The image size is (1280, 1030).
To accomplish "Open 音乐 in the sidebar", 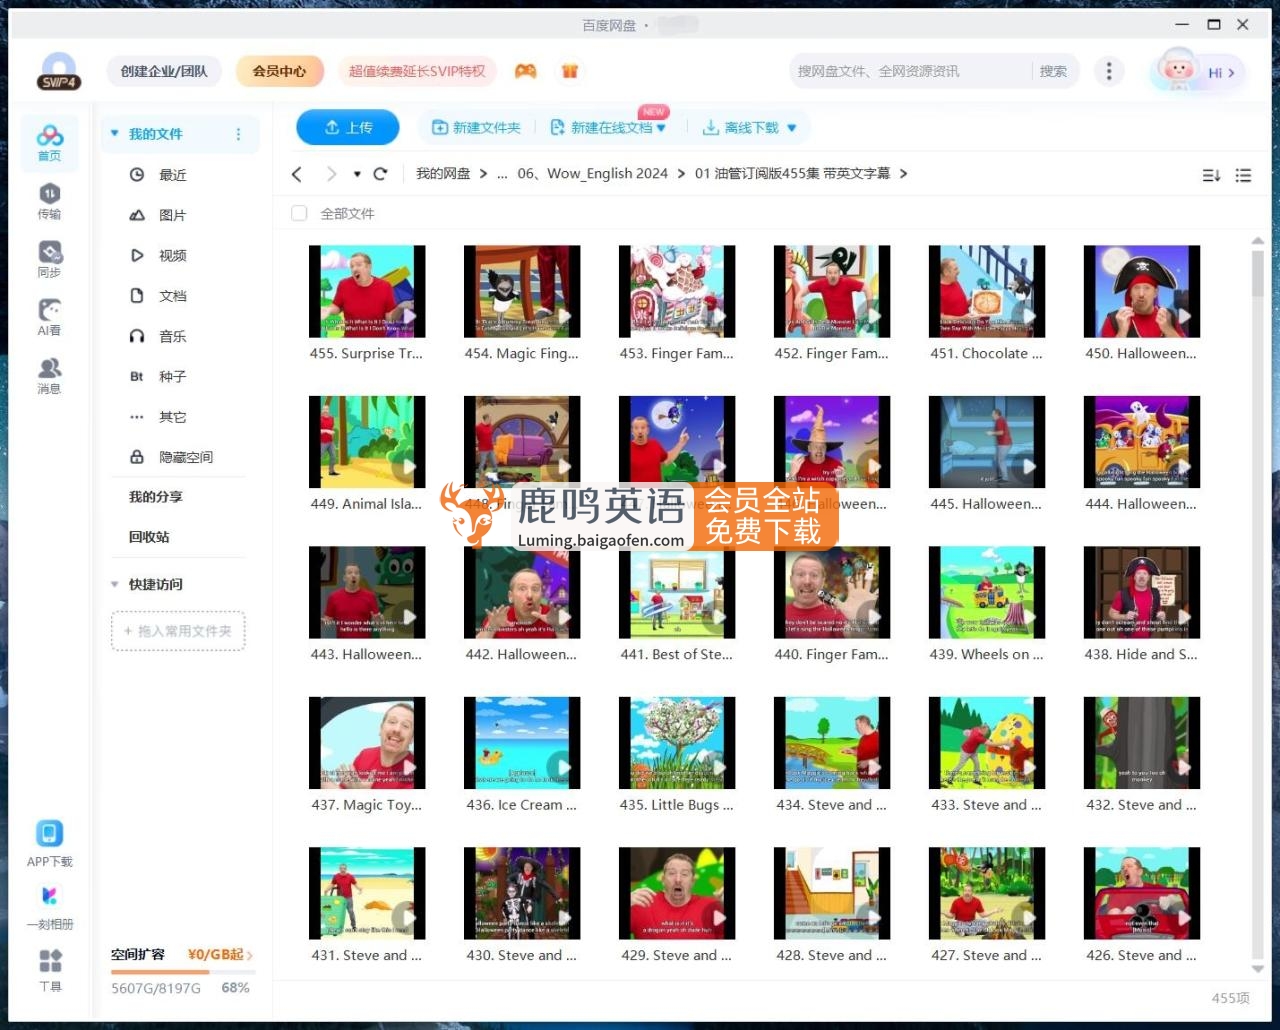I will (173, 336).
